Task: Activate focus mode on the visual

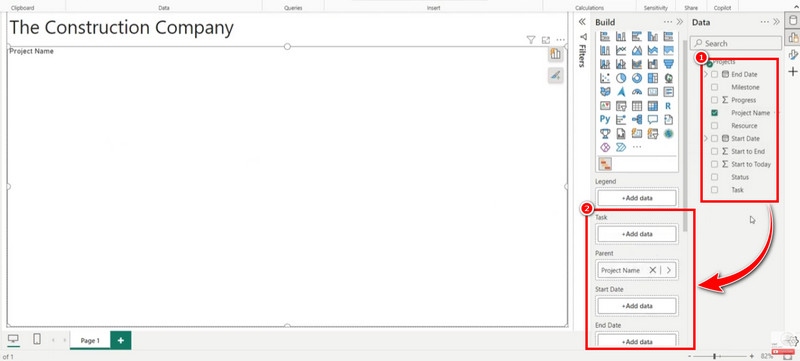Action: (x=546, y=39)
